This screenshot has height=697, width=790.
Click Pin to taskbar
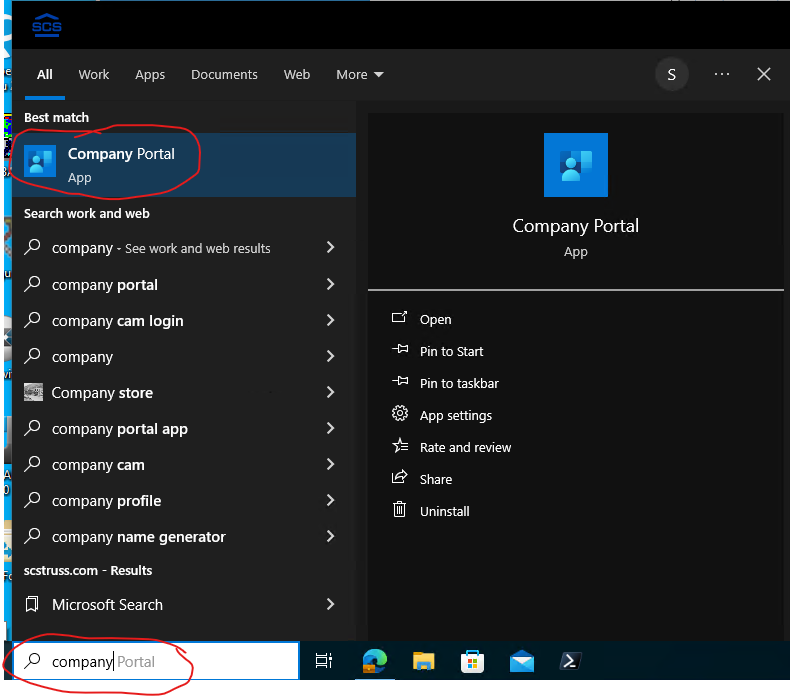(x=459, y=384)
